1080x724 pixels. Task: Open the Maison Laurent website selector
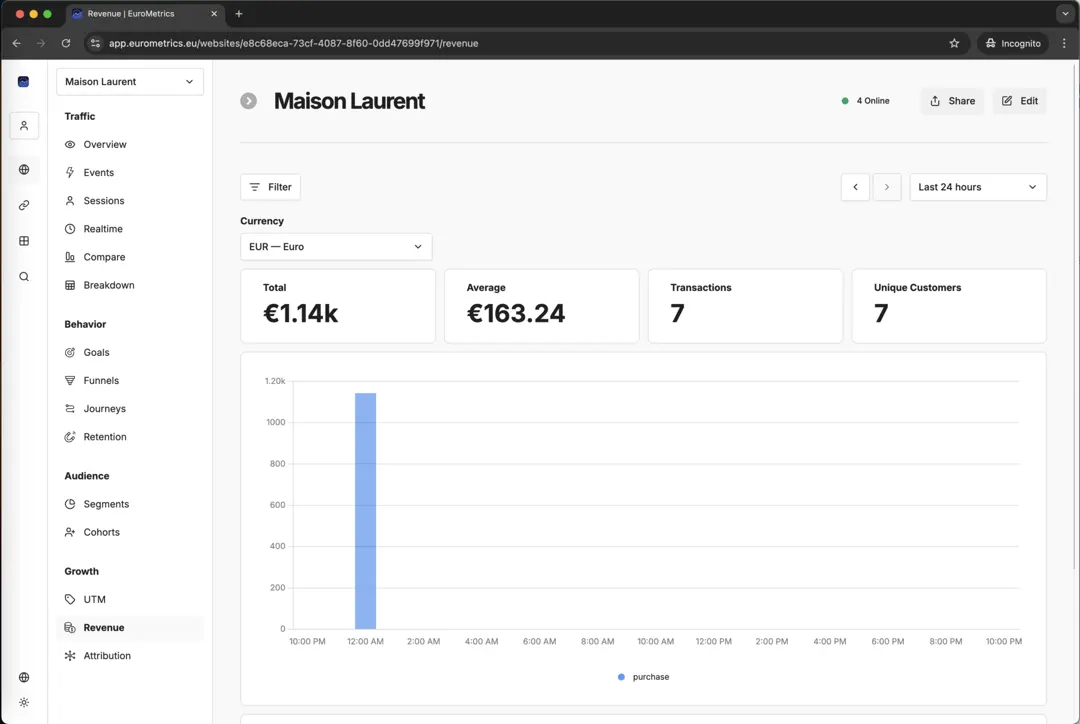129,82
